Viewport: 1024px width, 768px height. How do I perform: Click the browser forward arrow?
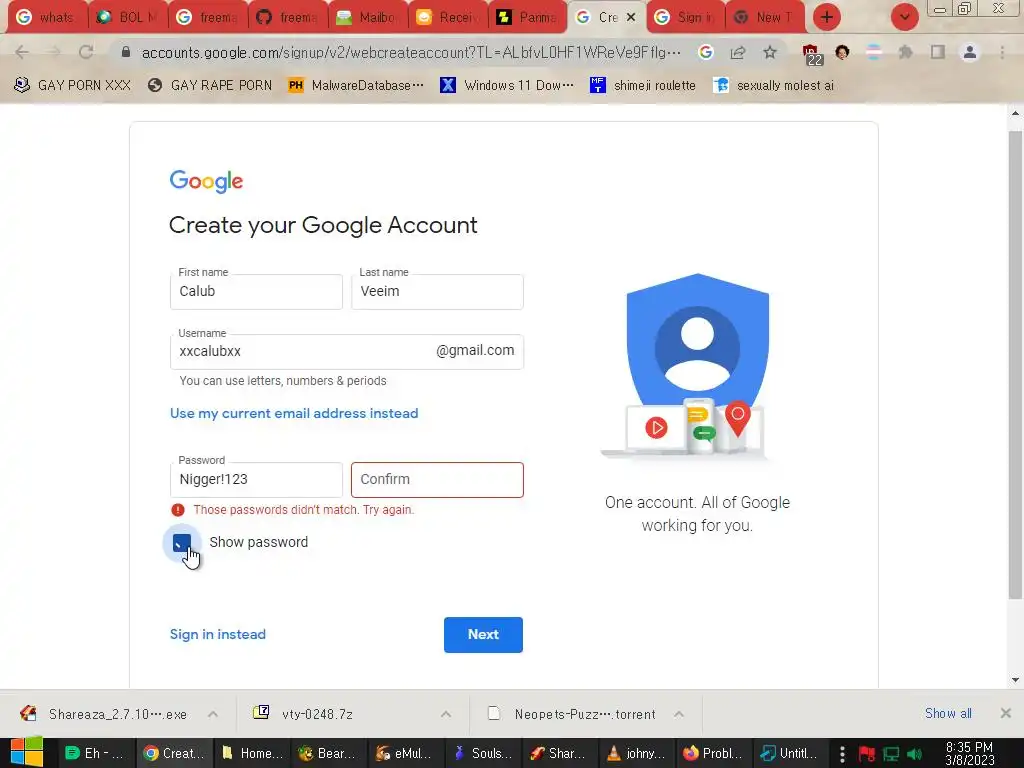54,52
